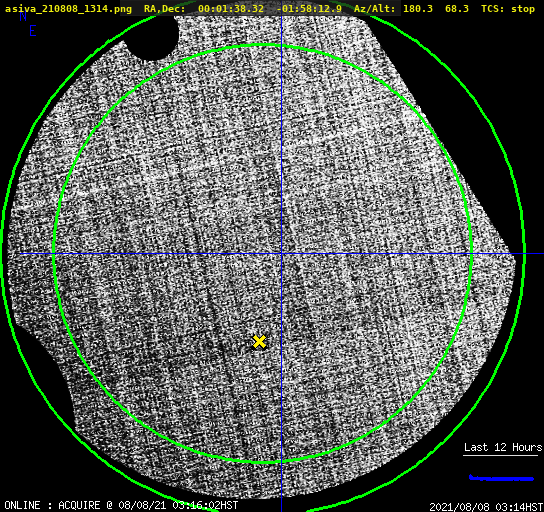This screenshot has height=512, width=544.
Task: Click the altitude value 68.3
Action: pyautogui.click(x=457, y=9)
